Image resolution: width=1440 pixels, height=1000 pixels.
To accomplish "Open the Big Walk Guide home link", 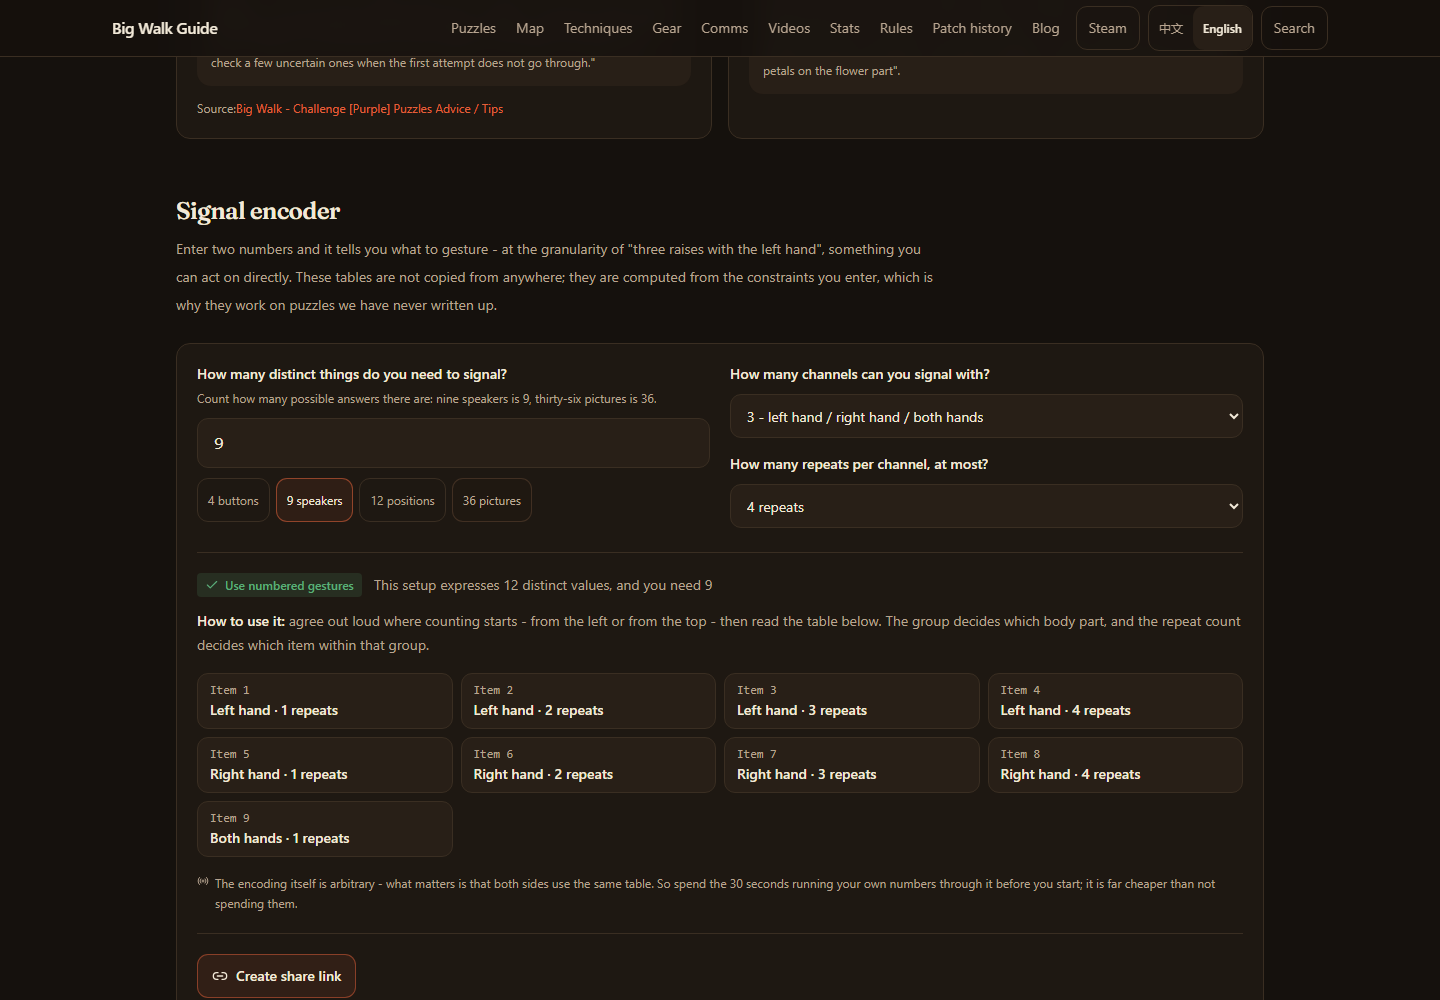I will tap(165, 28).
